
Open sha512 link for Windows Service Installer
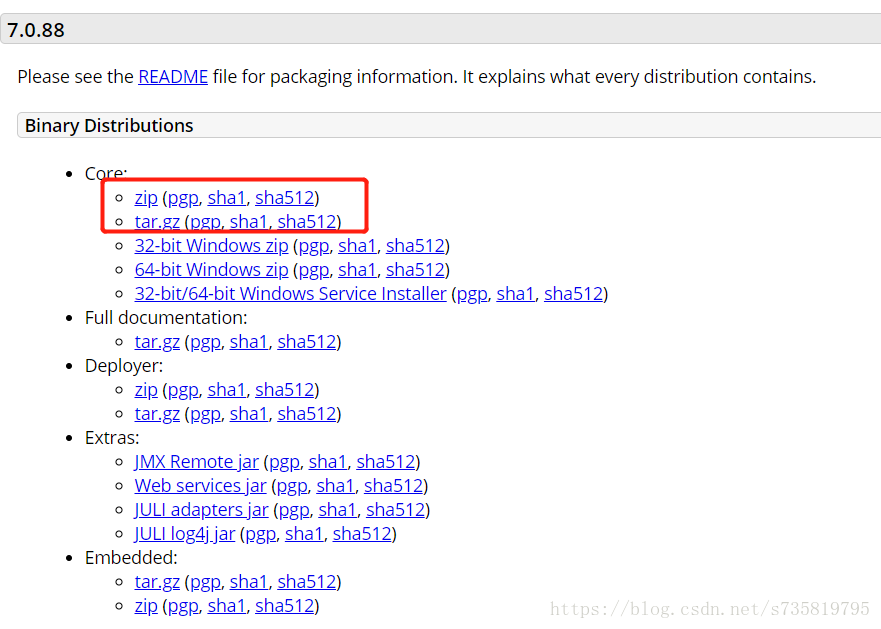click(574, 294)
